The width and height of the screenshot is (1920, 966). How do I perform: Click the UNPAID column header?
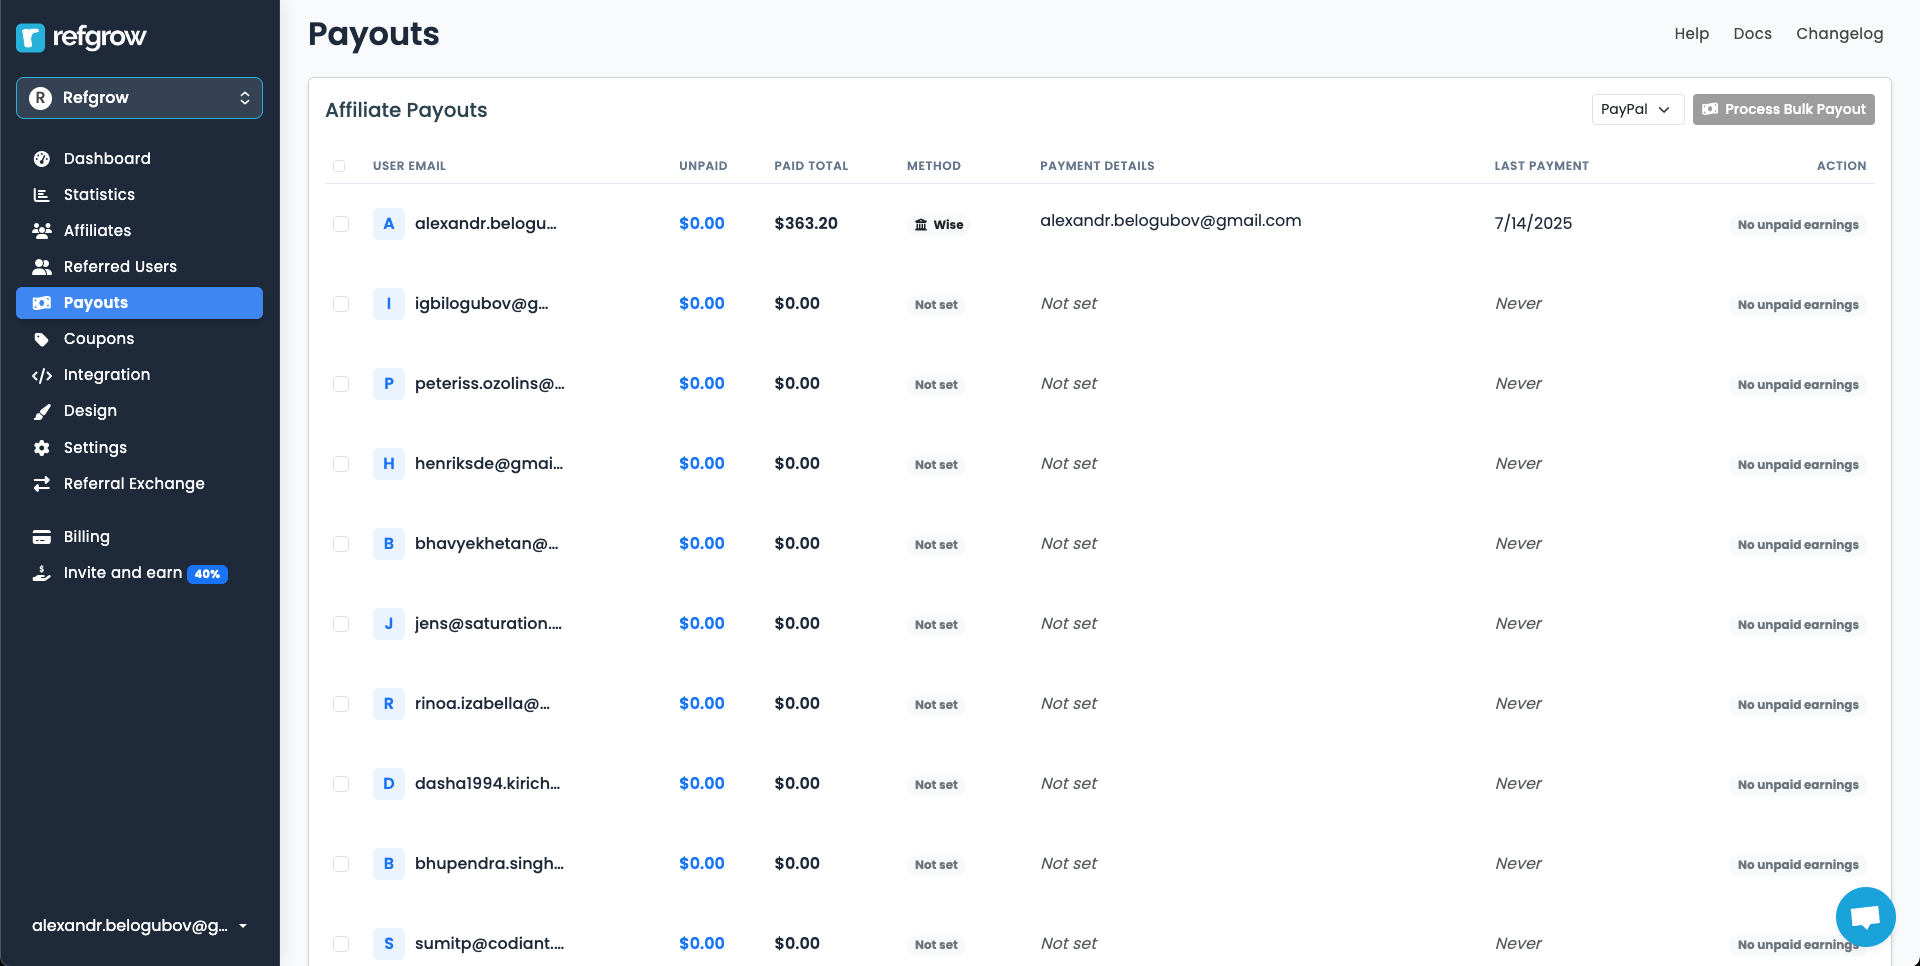[703, 166]
